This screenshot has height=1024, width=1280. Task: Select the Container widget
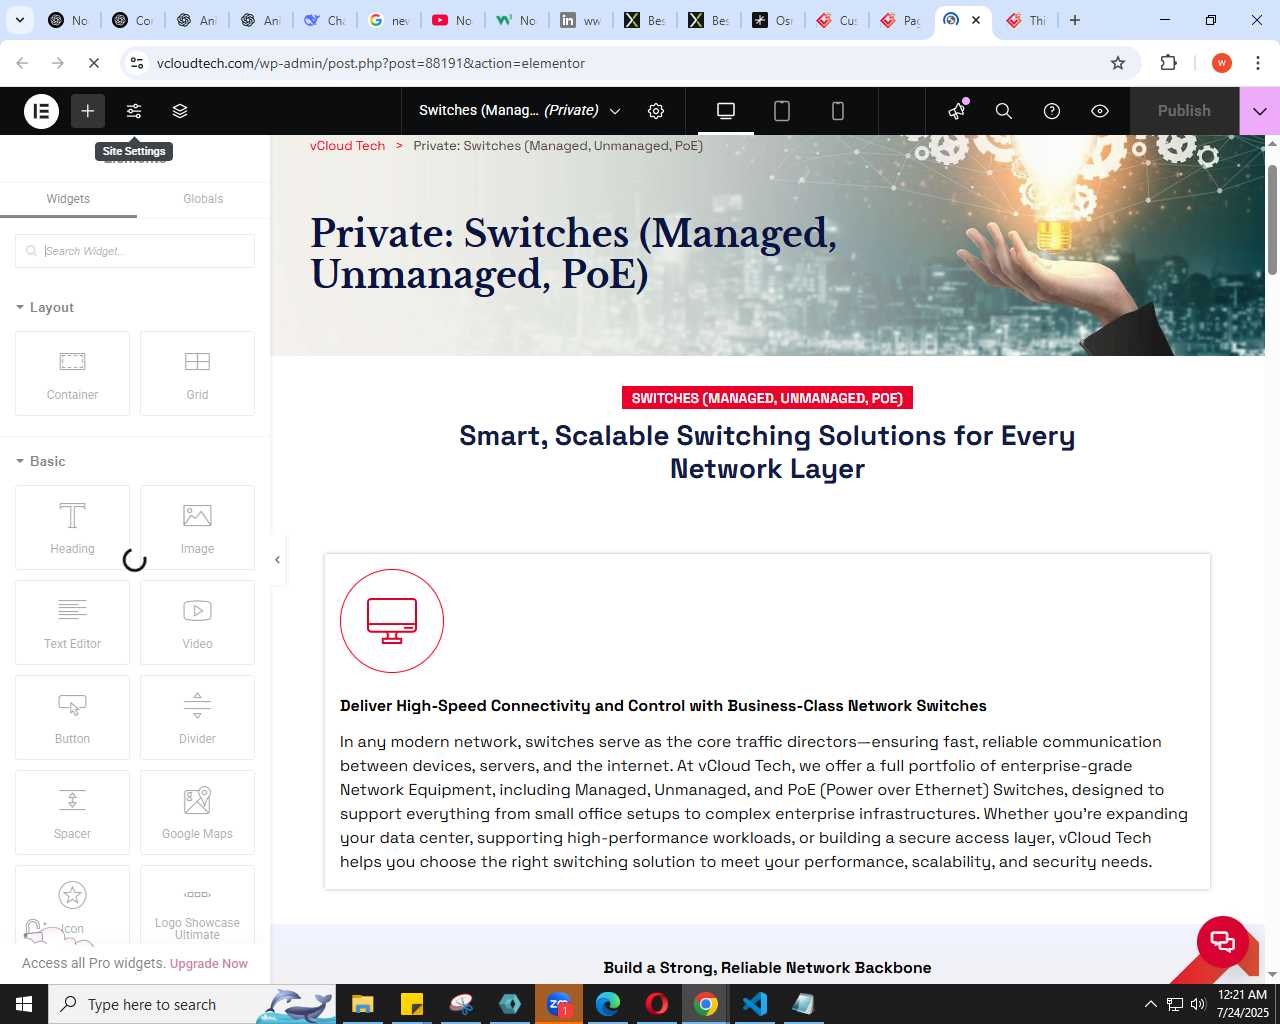tap(72, 373)
